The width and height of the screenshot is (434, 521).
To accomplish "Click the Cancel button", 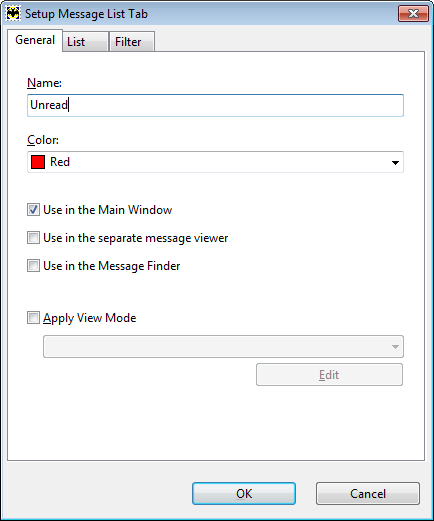I will coord(368,494).
